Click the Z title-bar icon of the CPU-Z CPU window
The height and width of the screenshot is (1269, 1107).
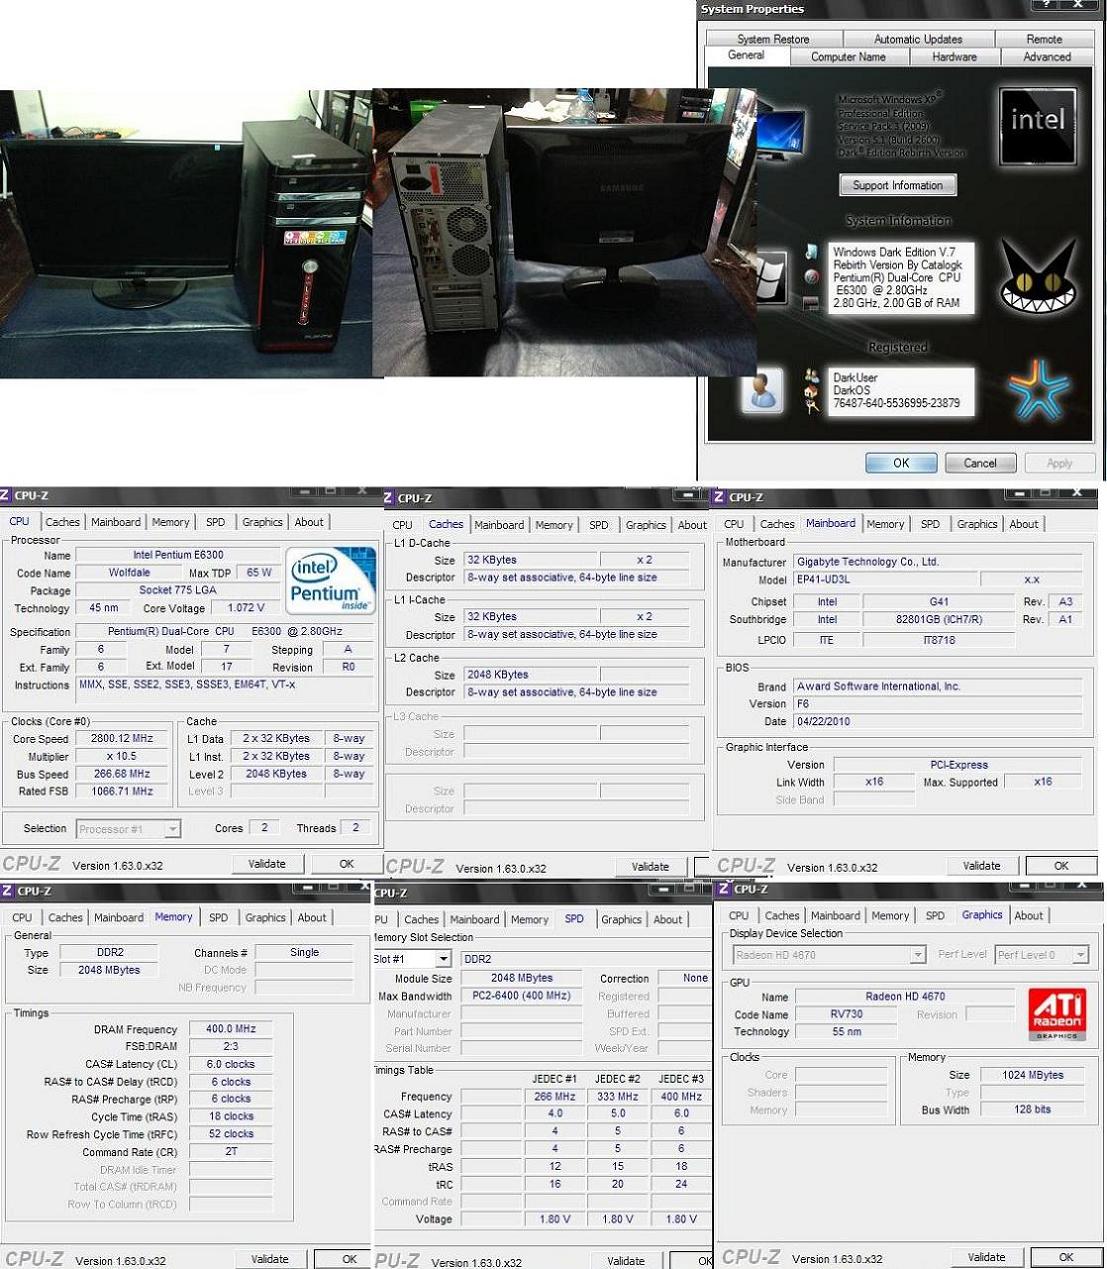5,495
